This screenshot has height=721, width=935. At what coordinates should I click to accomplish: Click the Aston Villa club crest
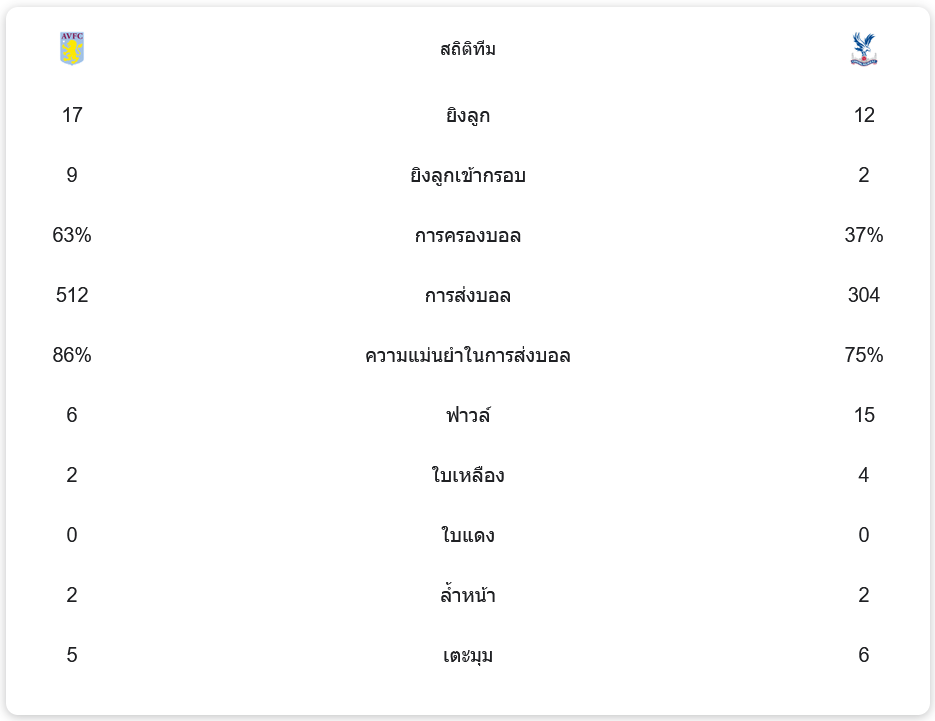pyautogui.click(x=72, y=49)
